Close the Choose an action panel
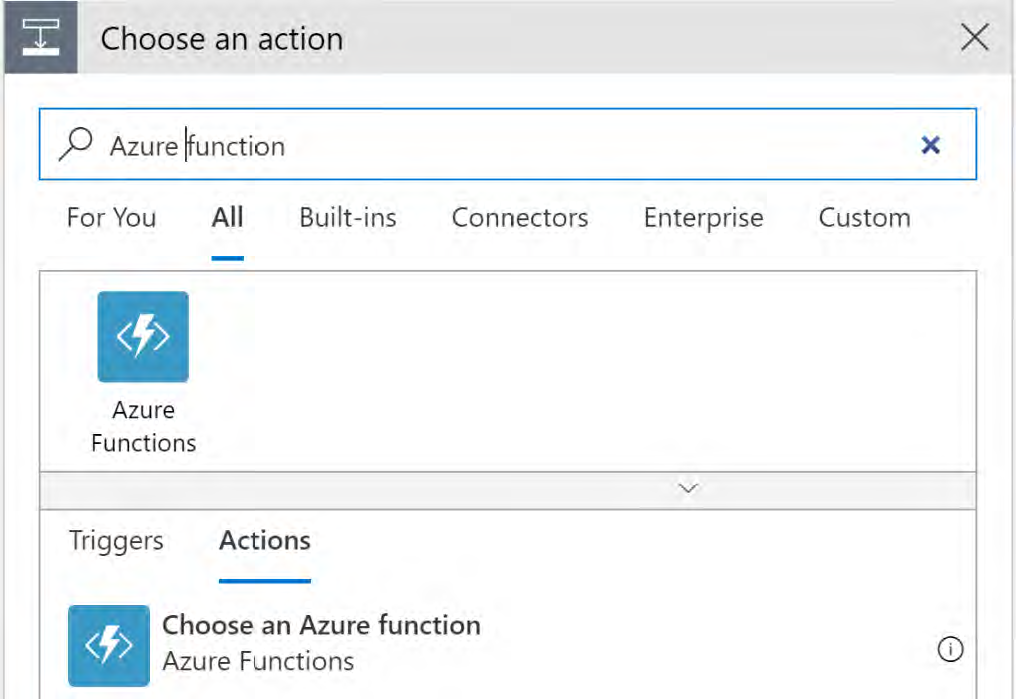The image size is (1016, 699). point(974,38)
